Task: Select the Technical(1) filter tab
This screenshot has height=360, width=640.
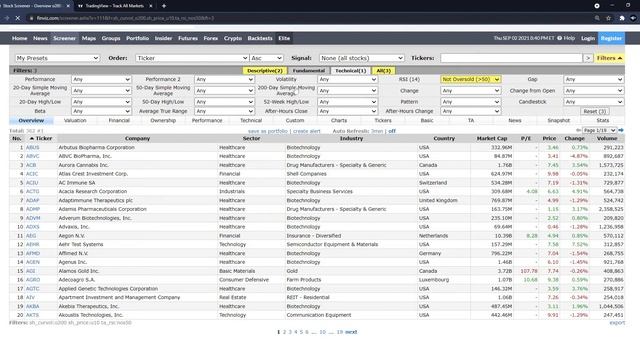Action: 350,71
